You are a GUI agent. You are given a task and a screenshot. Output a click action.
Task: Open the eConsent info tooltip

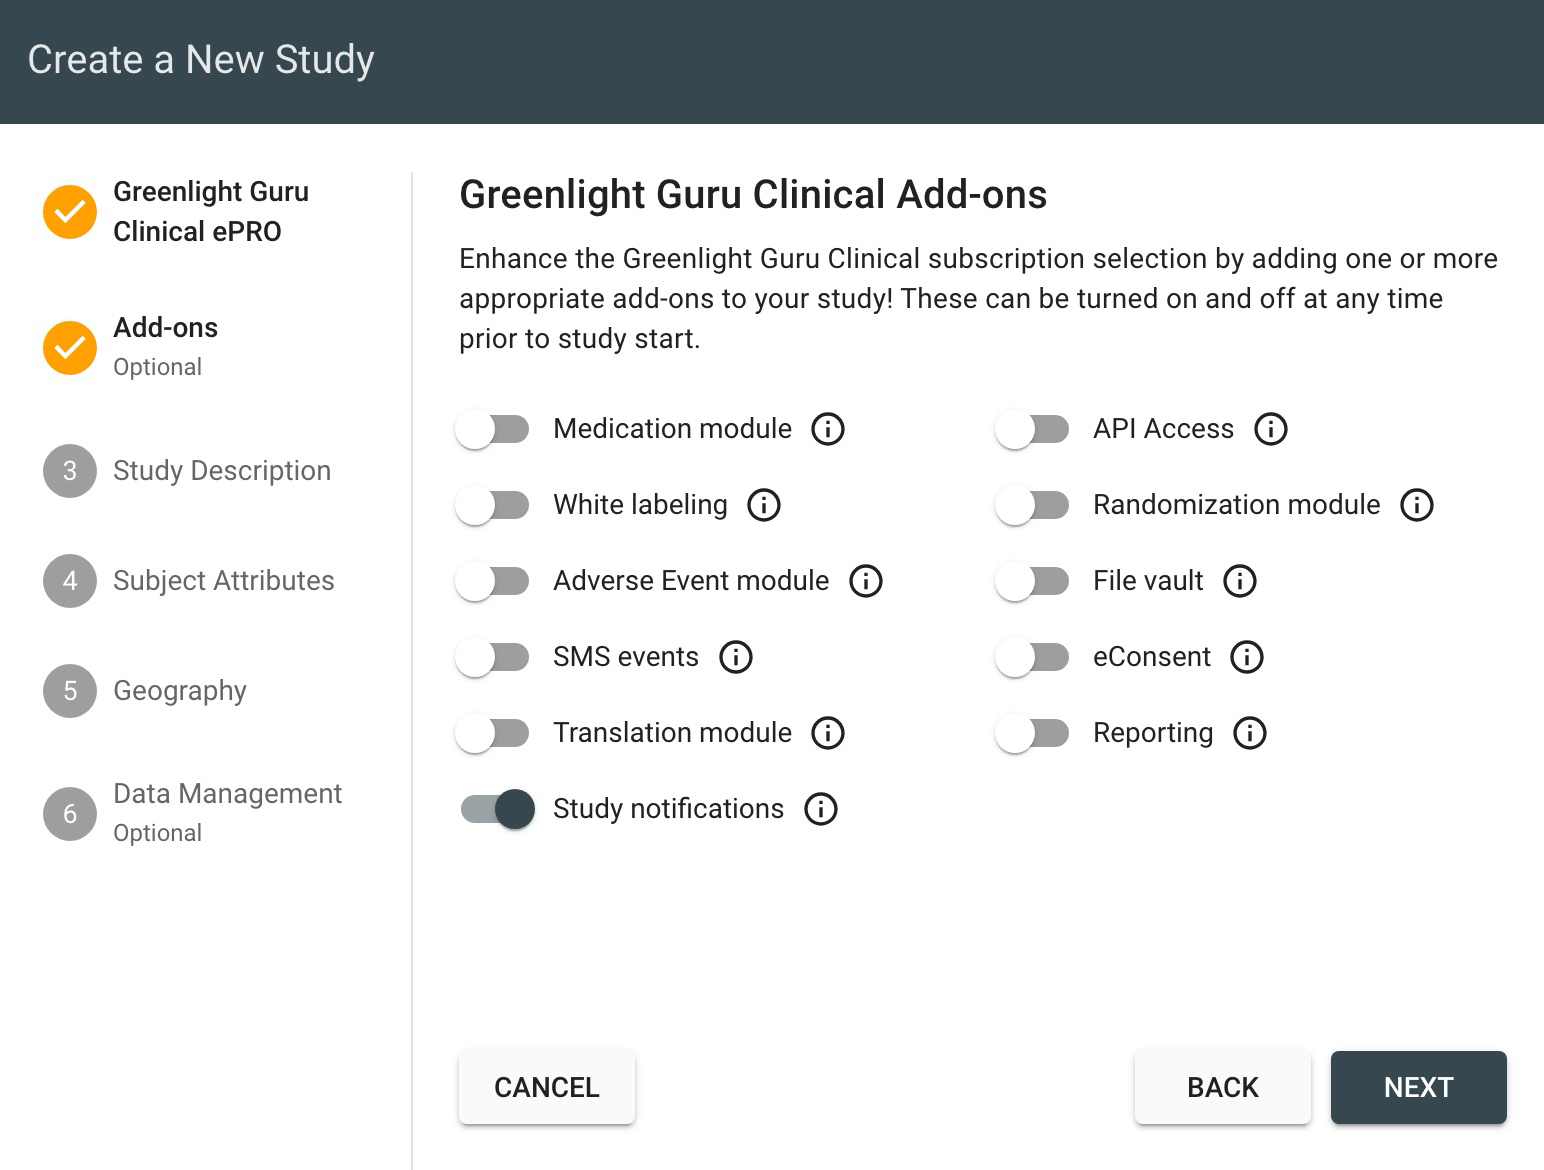1246,657
